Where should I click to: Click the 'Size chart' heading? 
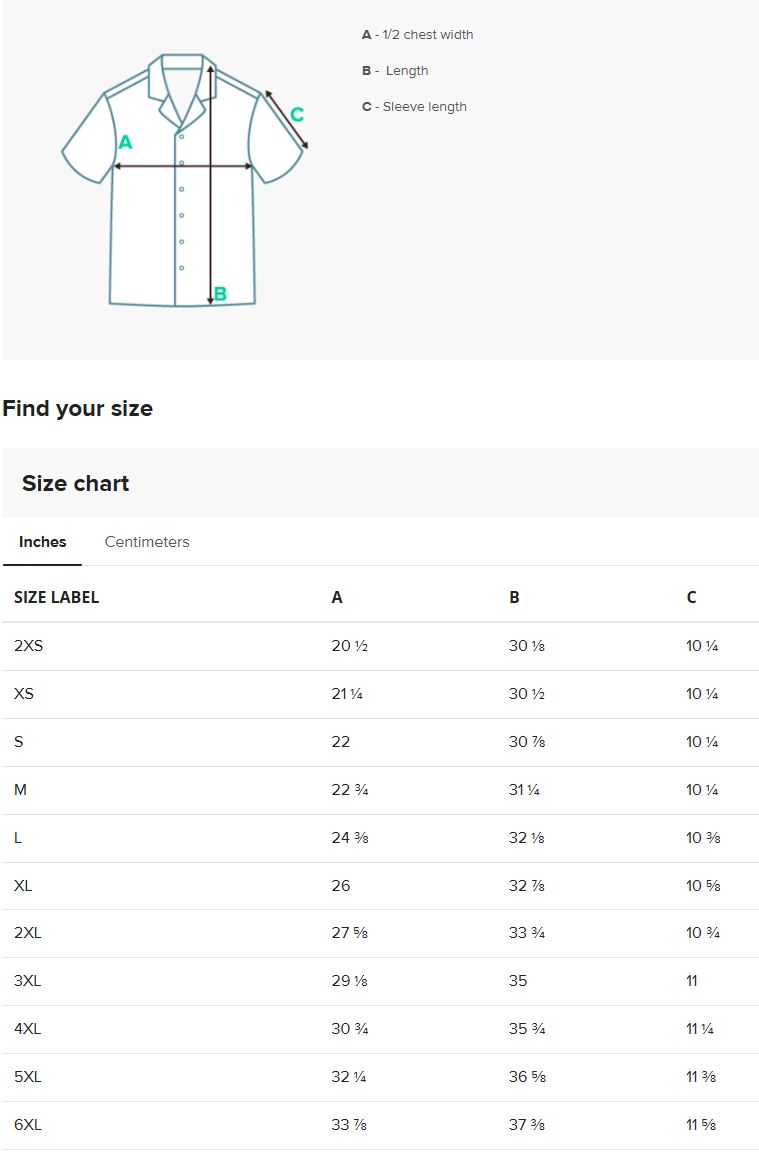coord(76,484)
